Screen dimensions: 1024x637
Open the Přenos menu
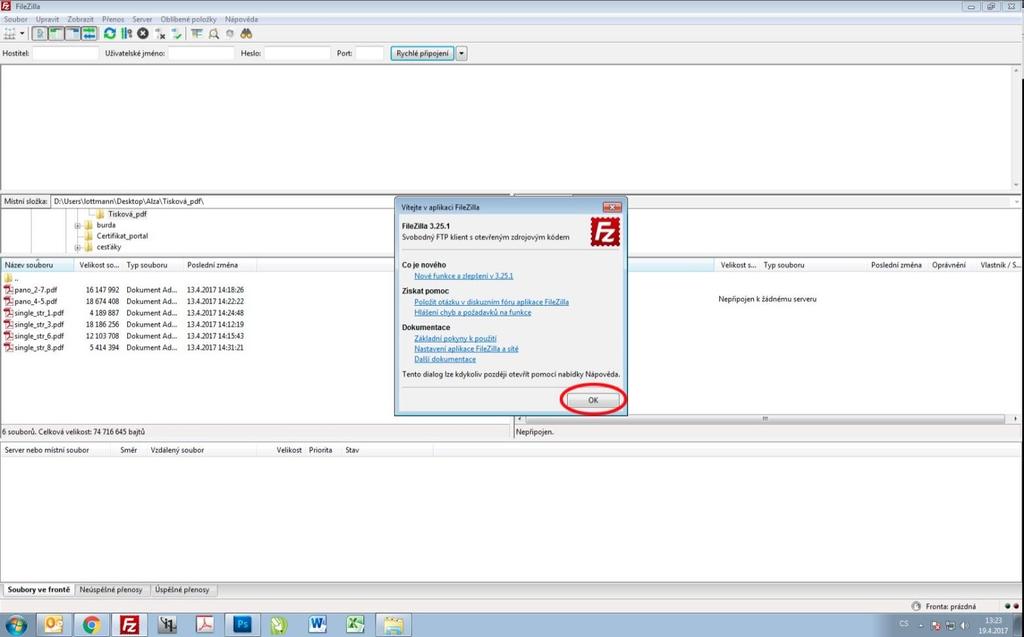click(x=113, y=19)
